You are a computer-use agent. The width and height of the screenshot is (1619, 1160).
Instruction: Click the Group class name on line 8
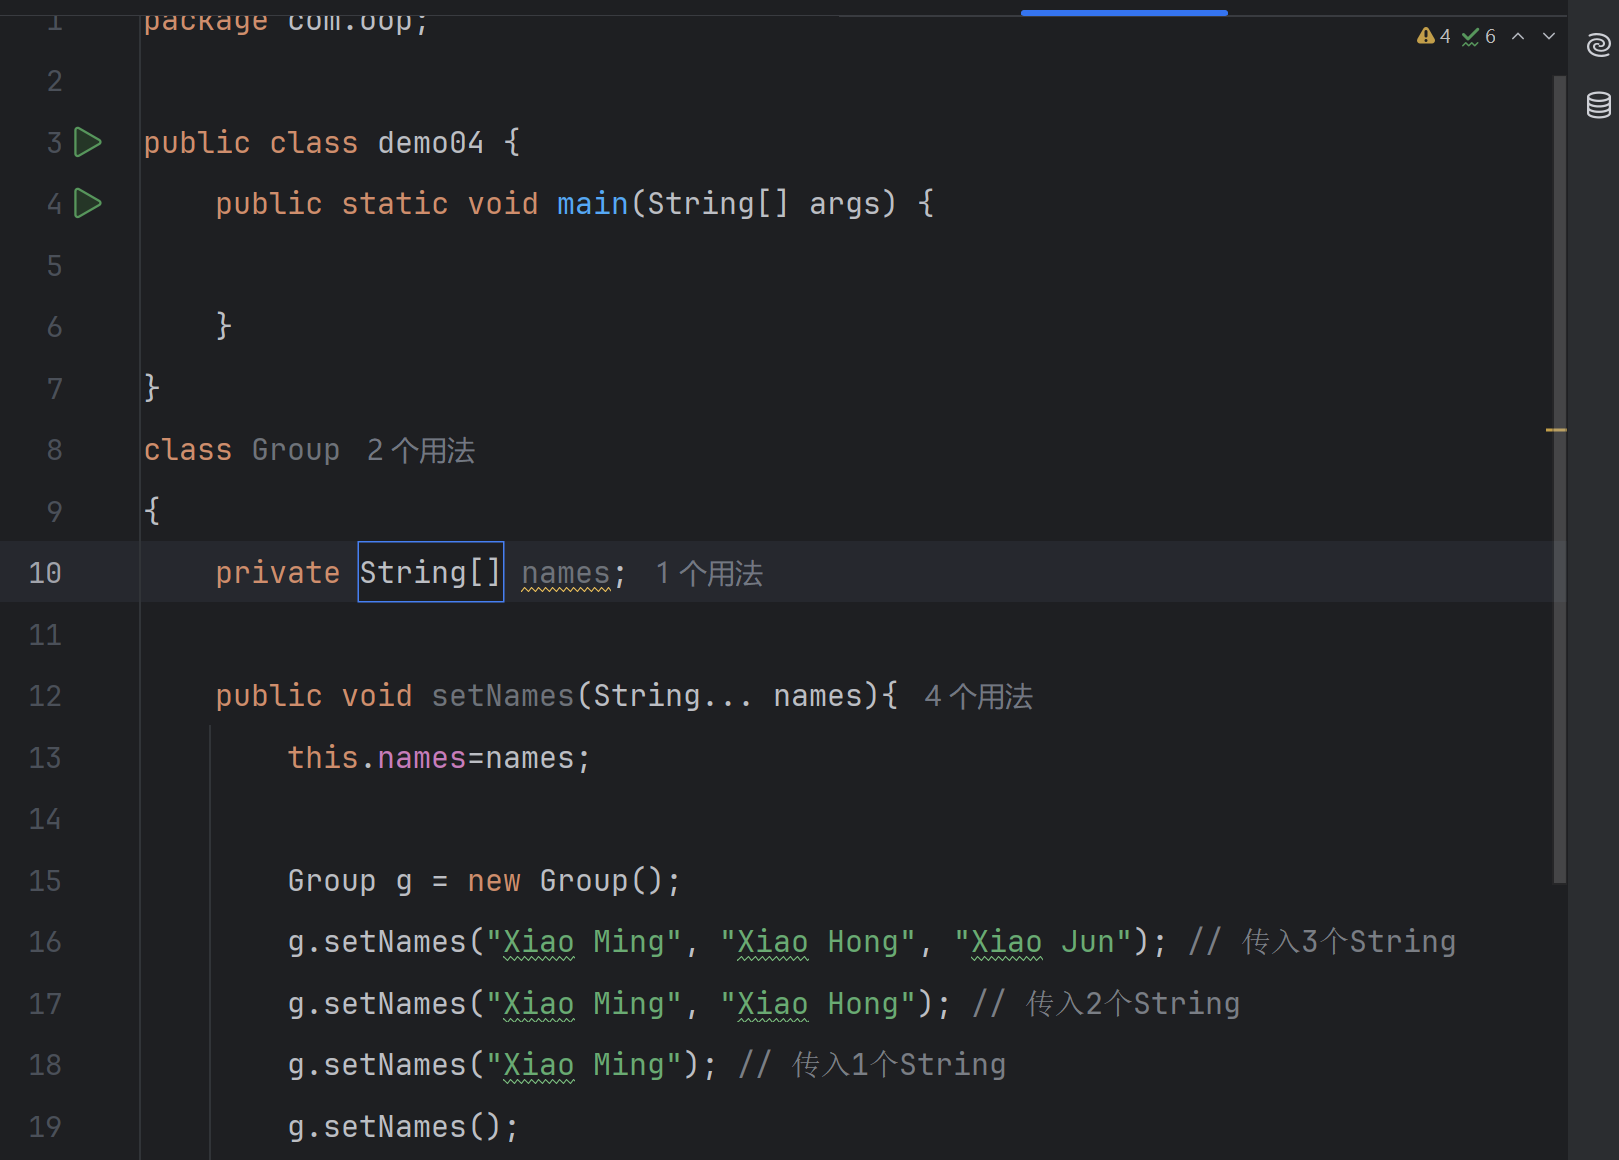tap(296, 450)
